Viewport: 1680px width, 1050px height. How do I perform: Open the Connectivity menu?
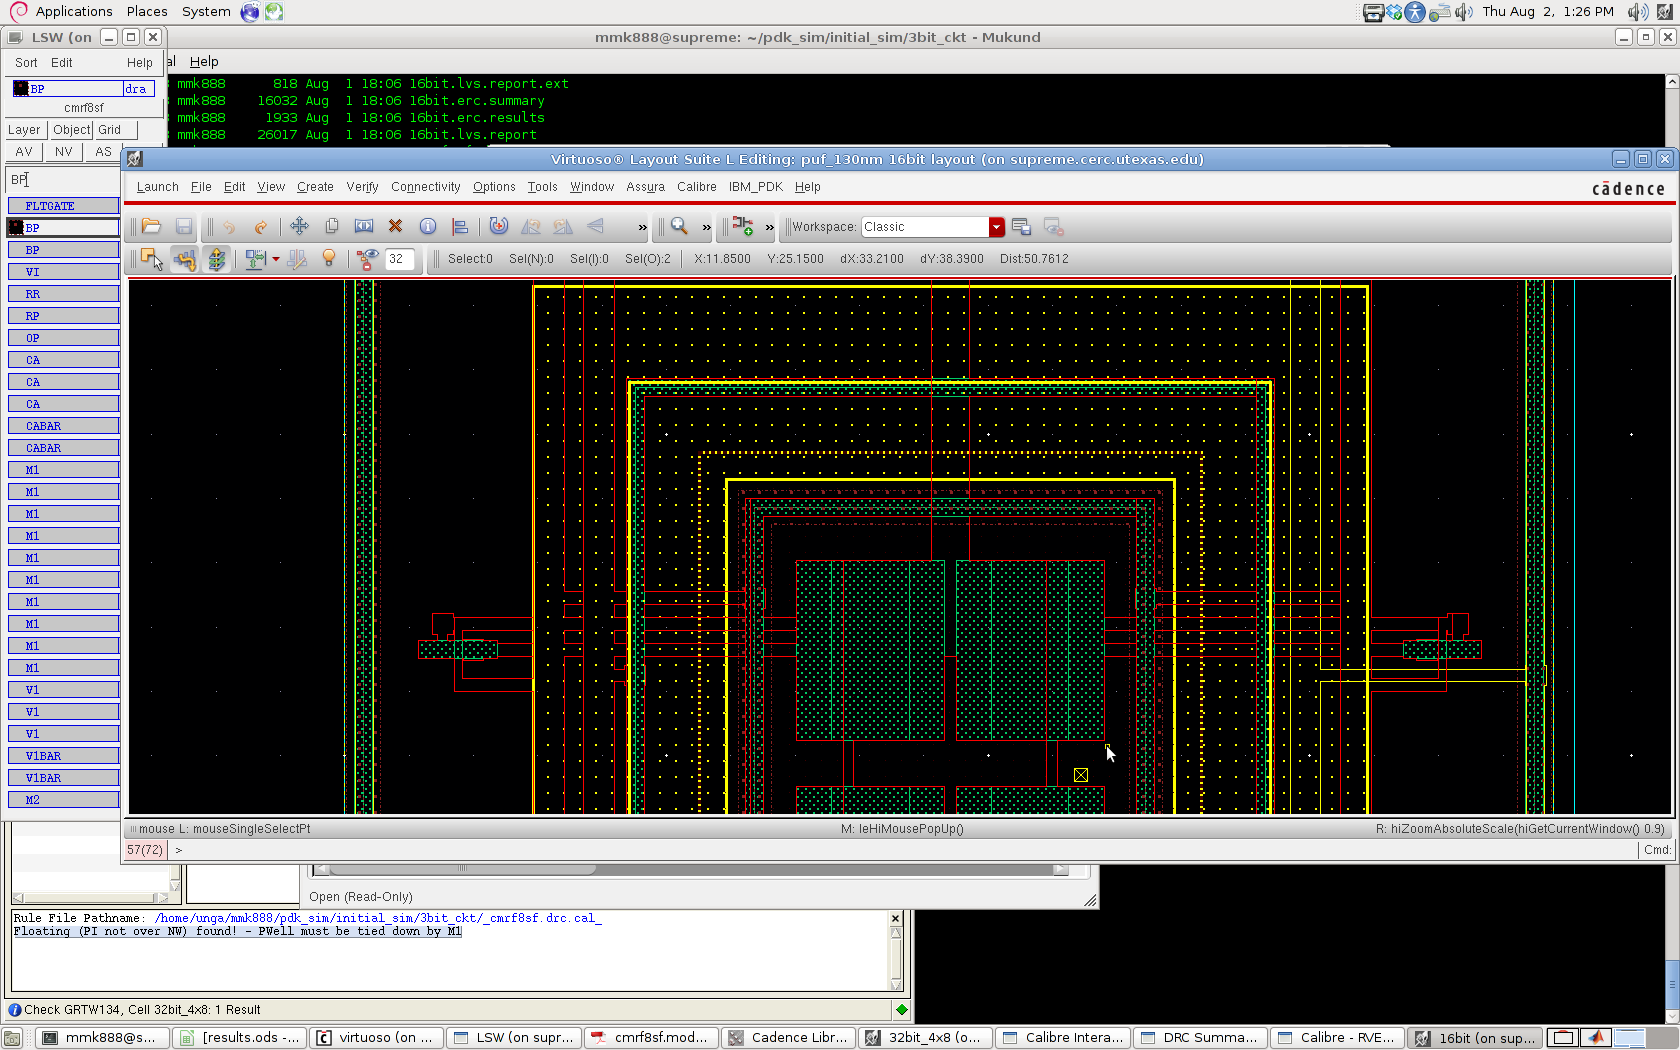pyautogui.click(x=425, y=187)
